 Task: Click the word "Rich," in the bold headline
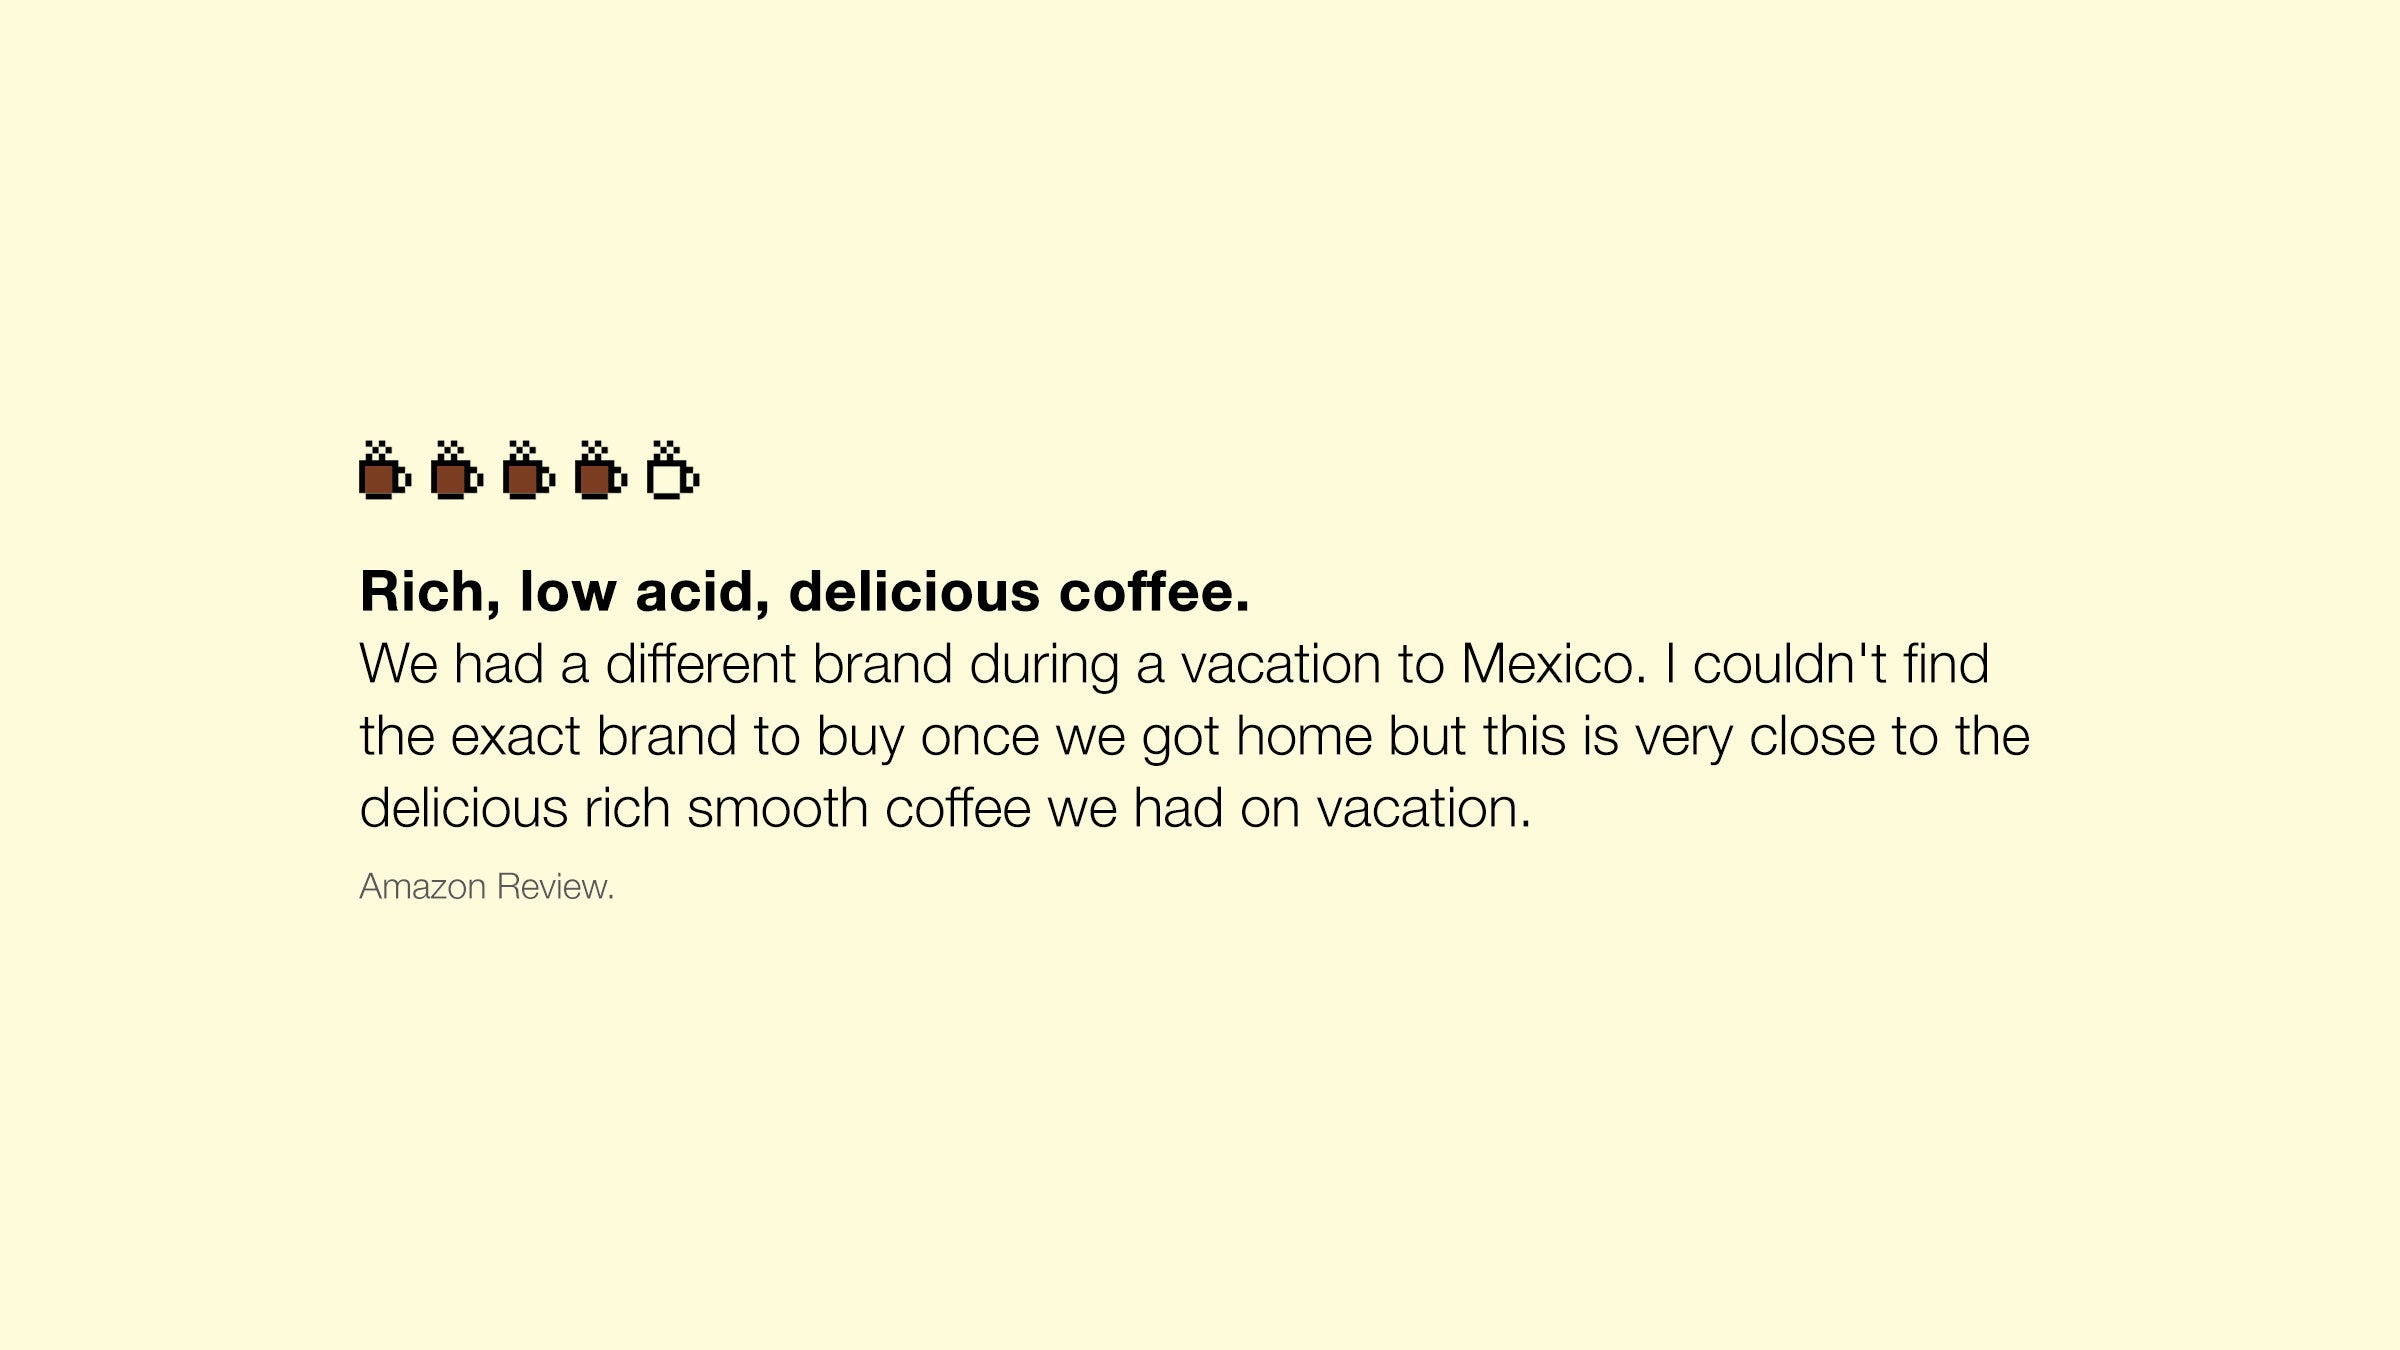point(430,592)
